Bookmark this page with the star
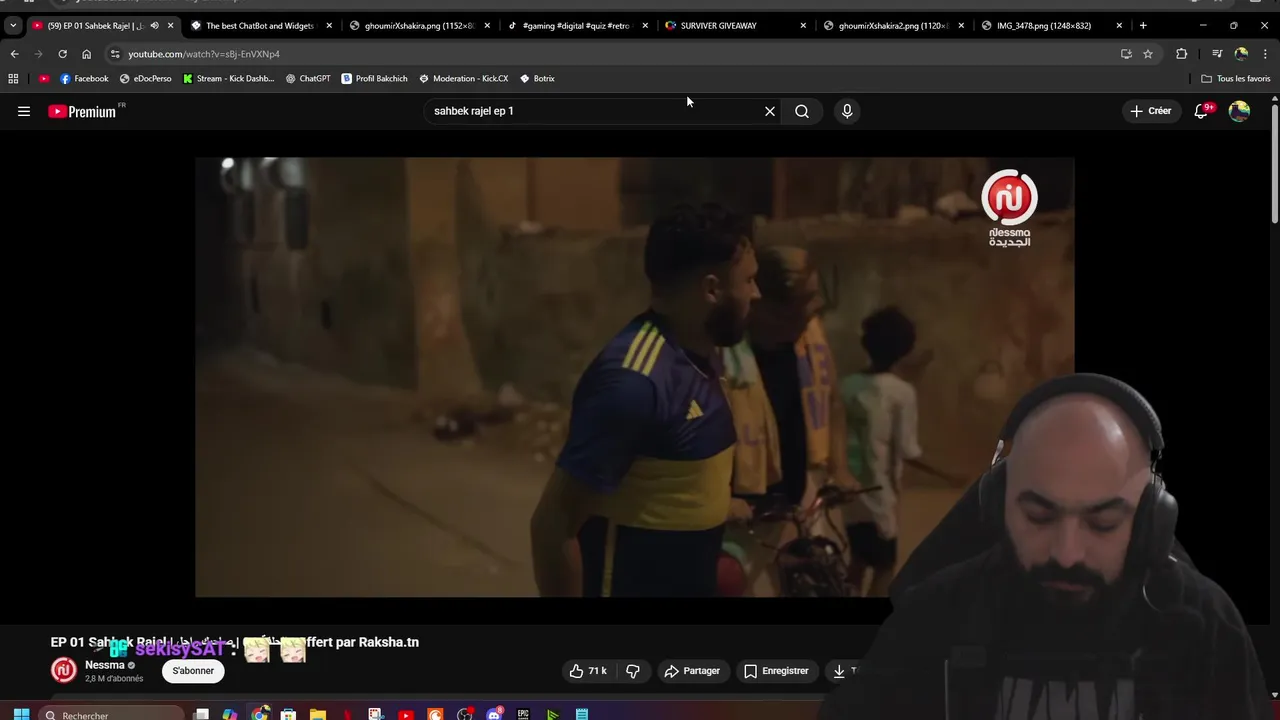 1148,54
